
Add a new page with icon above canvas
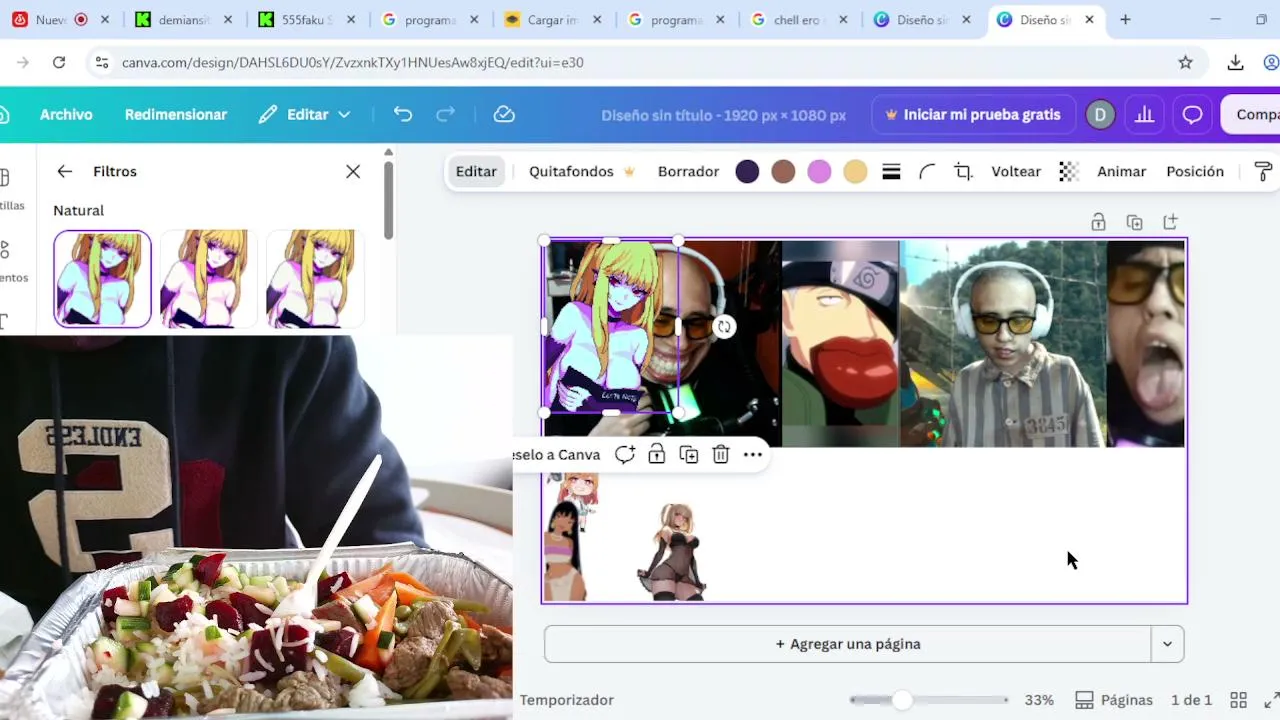point(1170,222)
